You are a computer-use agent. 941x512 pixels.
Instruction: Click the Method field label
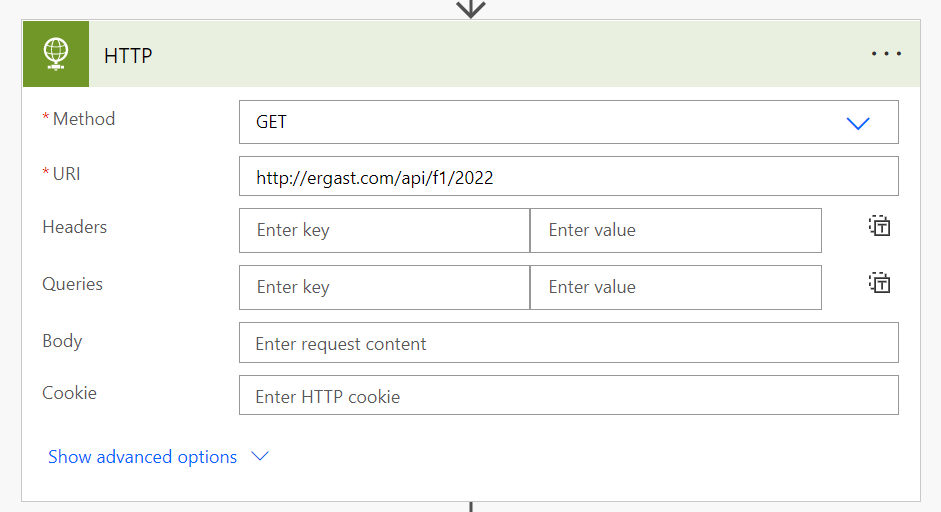[84, 119]
